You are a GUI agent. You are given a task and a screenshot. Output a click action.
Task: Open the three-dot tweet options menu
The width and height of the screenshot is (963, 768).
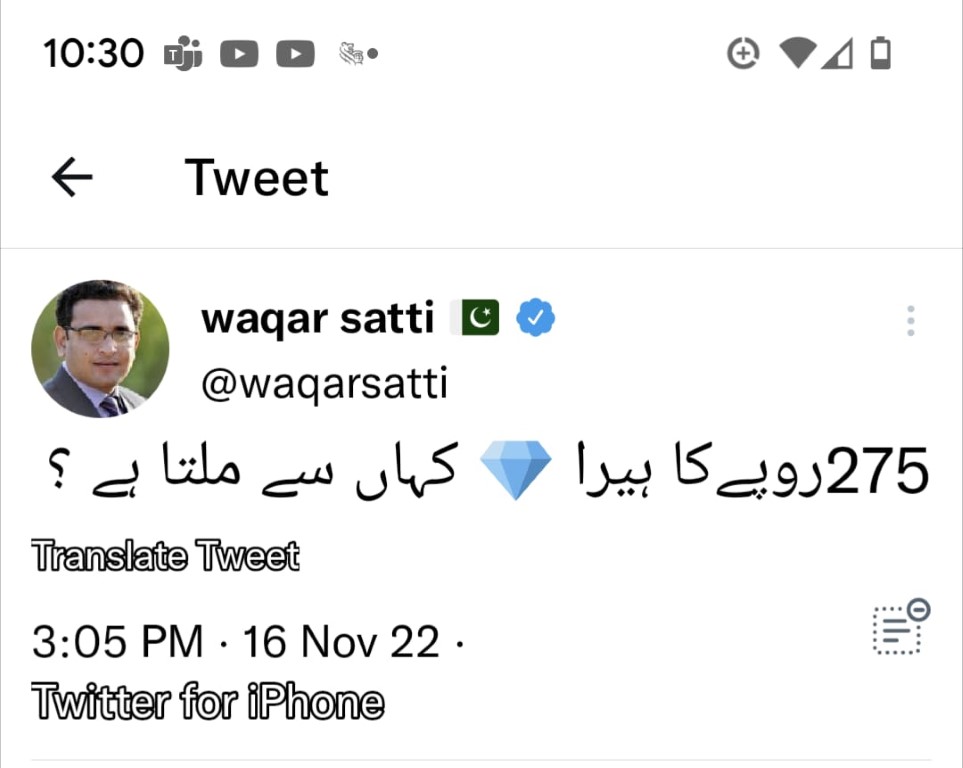tap(910, 321)
